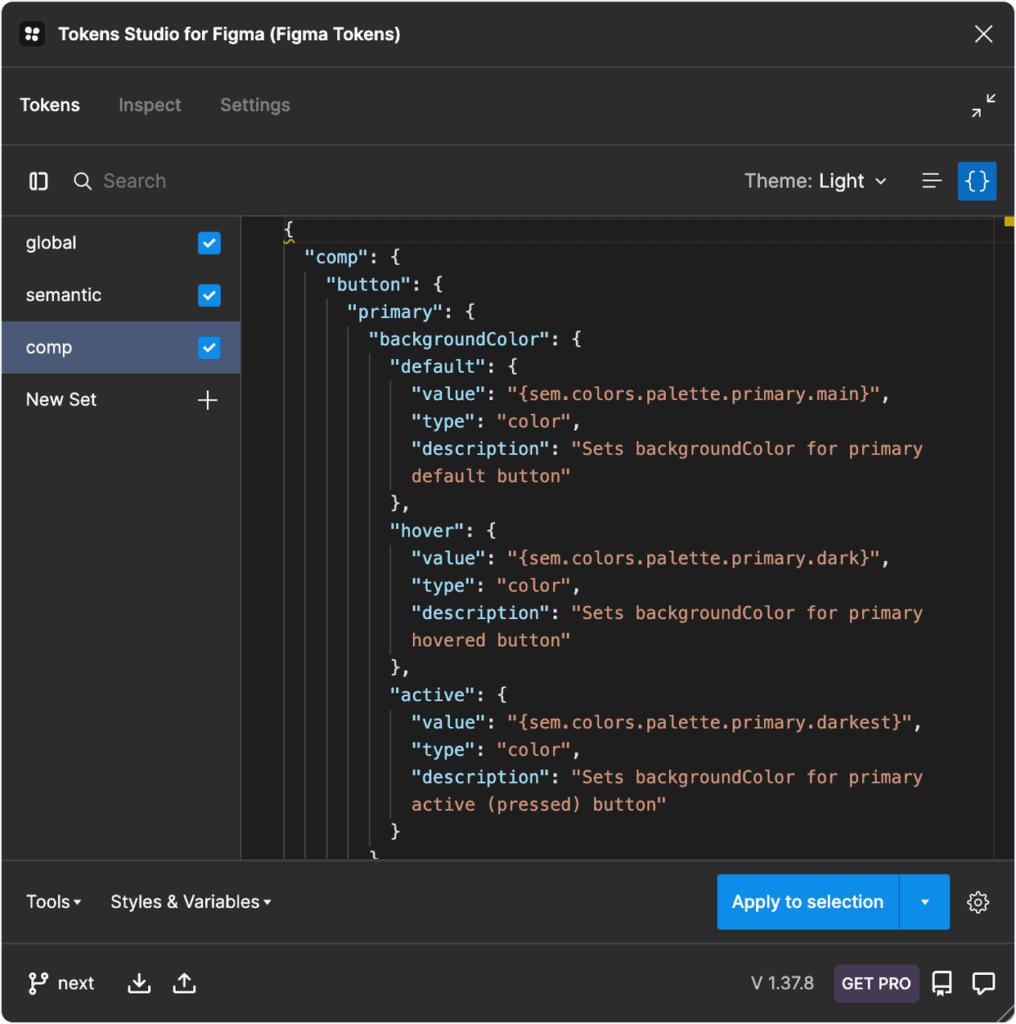Push tokens to remote with upload icon

click(x=184, y=984)
